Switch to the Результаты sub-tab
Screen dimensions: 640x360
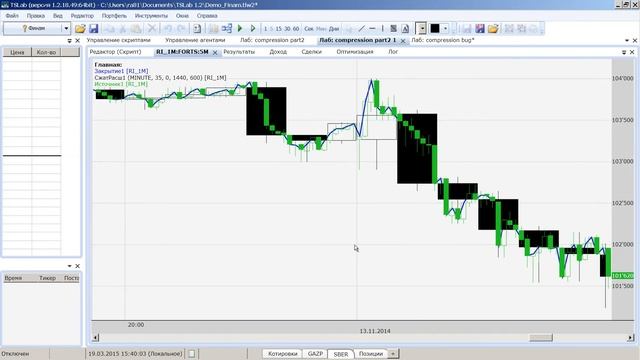click(239, 52)
